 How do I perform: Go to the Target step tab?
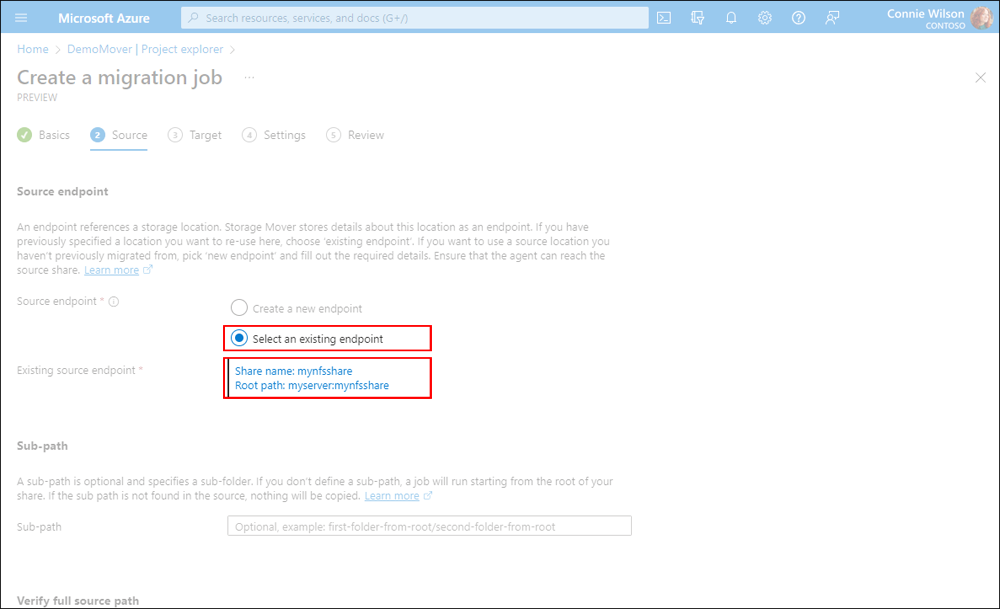pos(195,135)
